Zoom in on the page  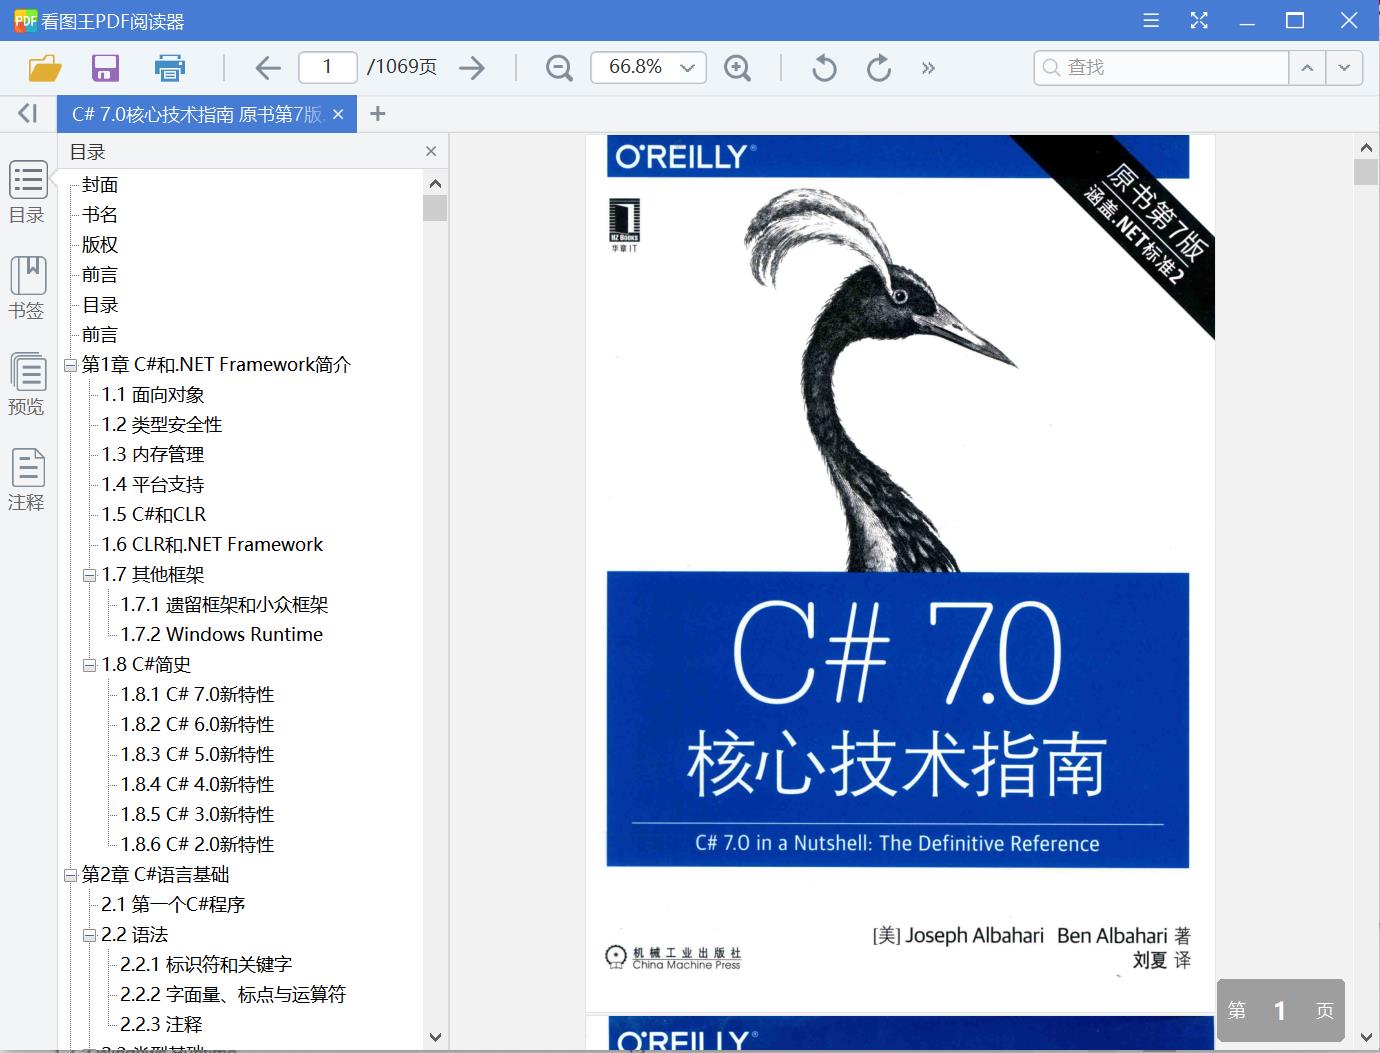(738, 68)
